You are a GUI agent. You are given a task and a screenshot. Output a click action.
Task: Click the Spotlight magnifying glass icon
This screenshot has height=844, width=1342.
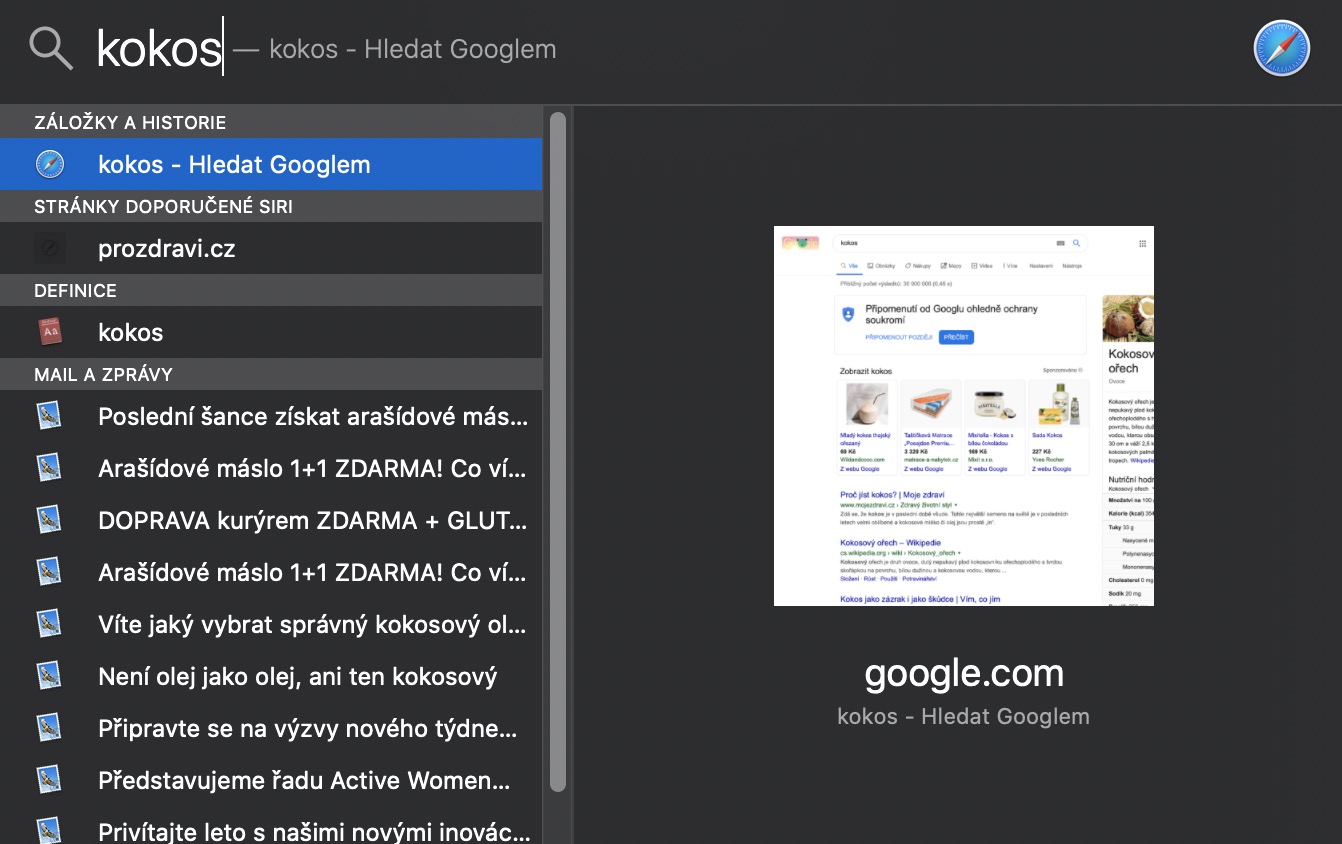tap(51, 48)
